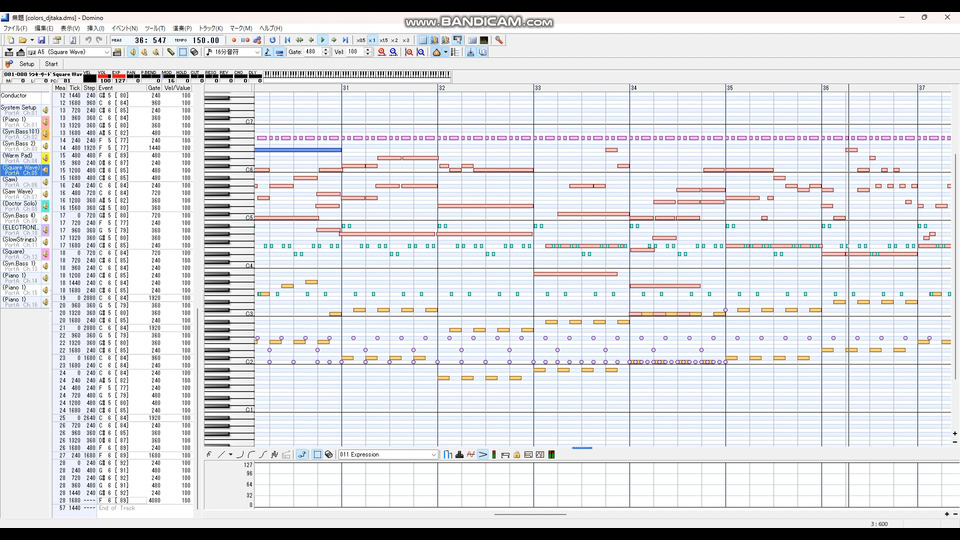Set playback speed to x0.5
The width and height of the screenshot is (960, 540).
(361, 40)
